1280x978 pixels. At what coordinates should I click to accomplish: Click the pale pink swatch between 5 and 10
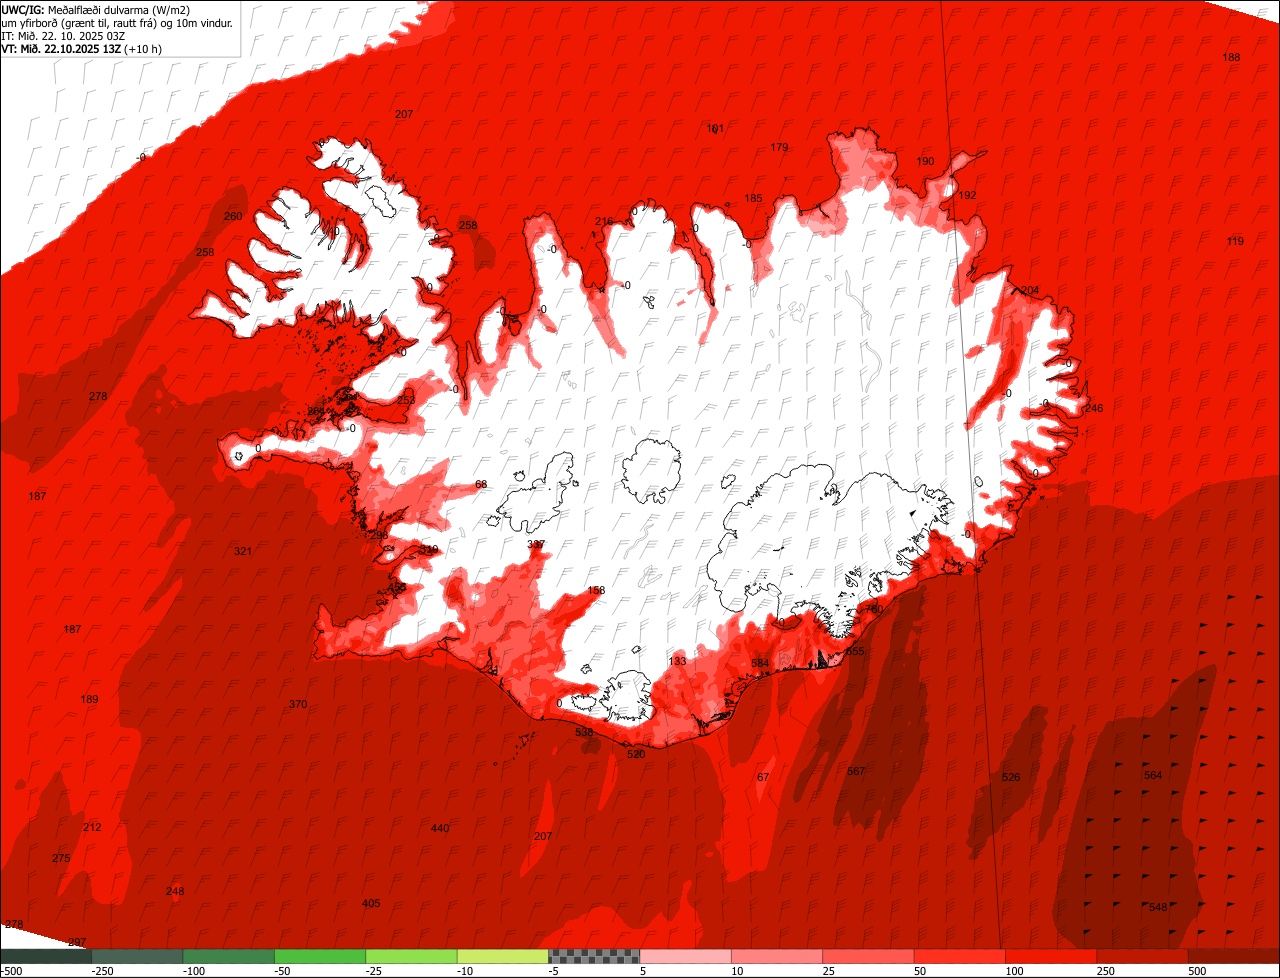click(x=685, y=956)
